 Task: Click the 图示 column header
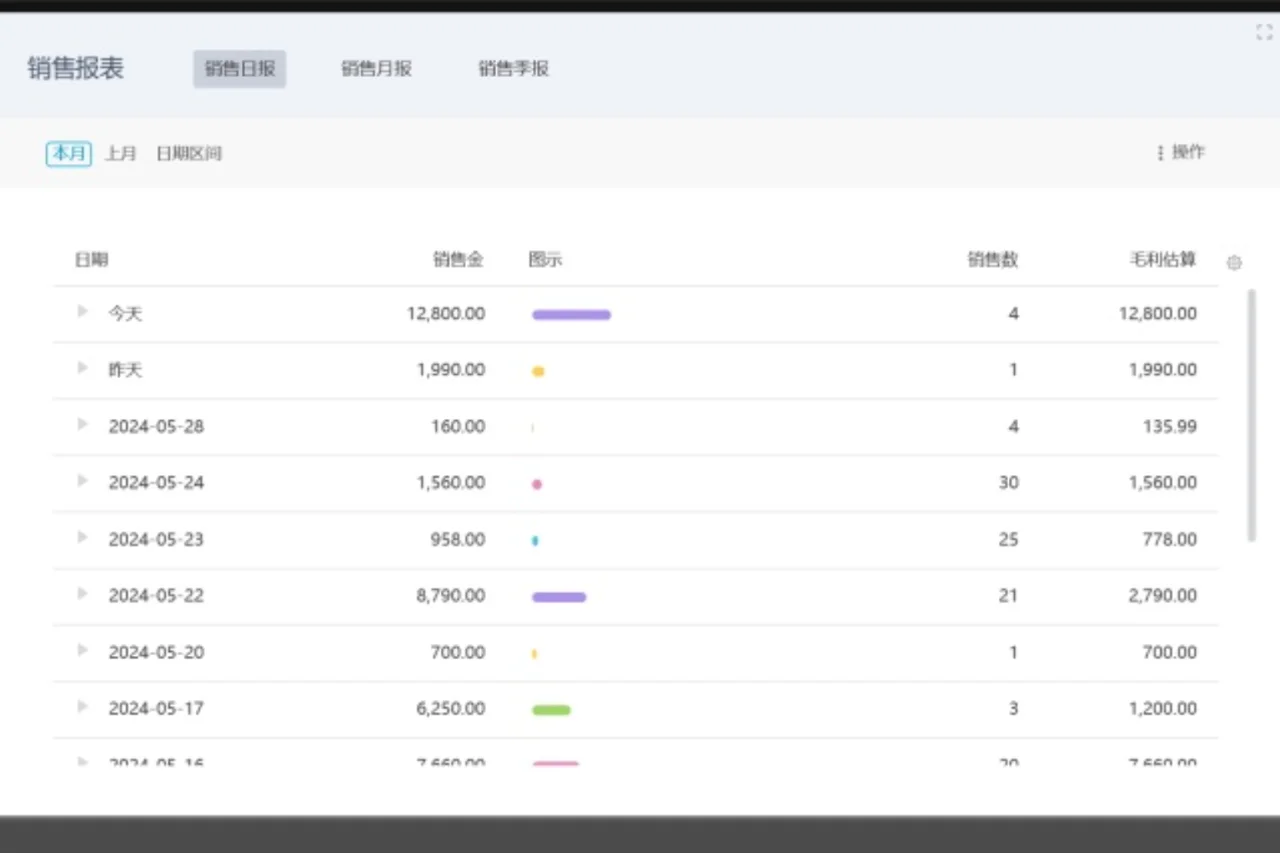tap(546, 260)
